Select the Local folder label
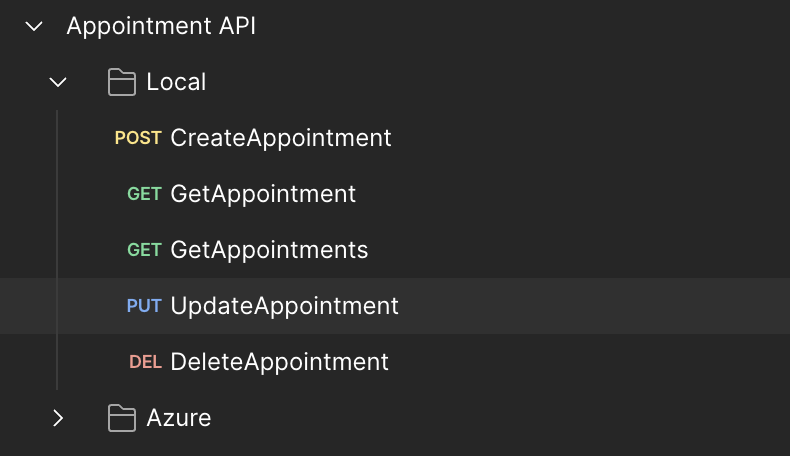790x456 pixels. (176, 82)
